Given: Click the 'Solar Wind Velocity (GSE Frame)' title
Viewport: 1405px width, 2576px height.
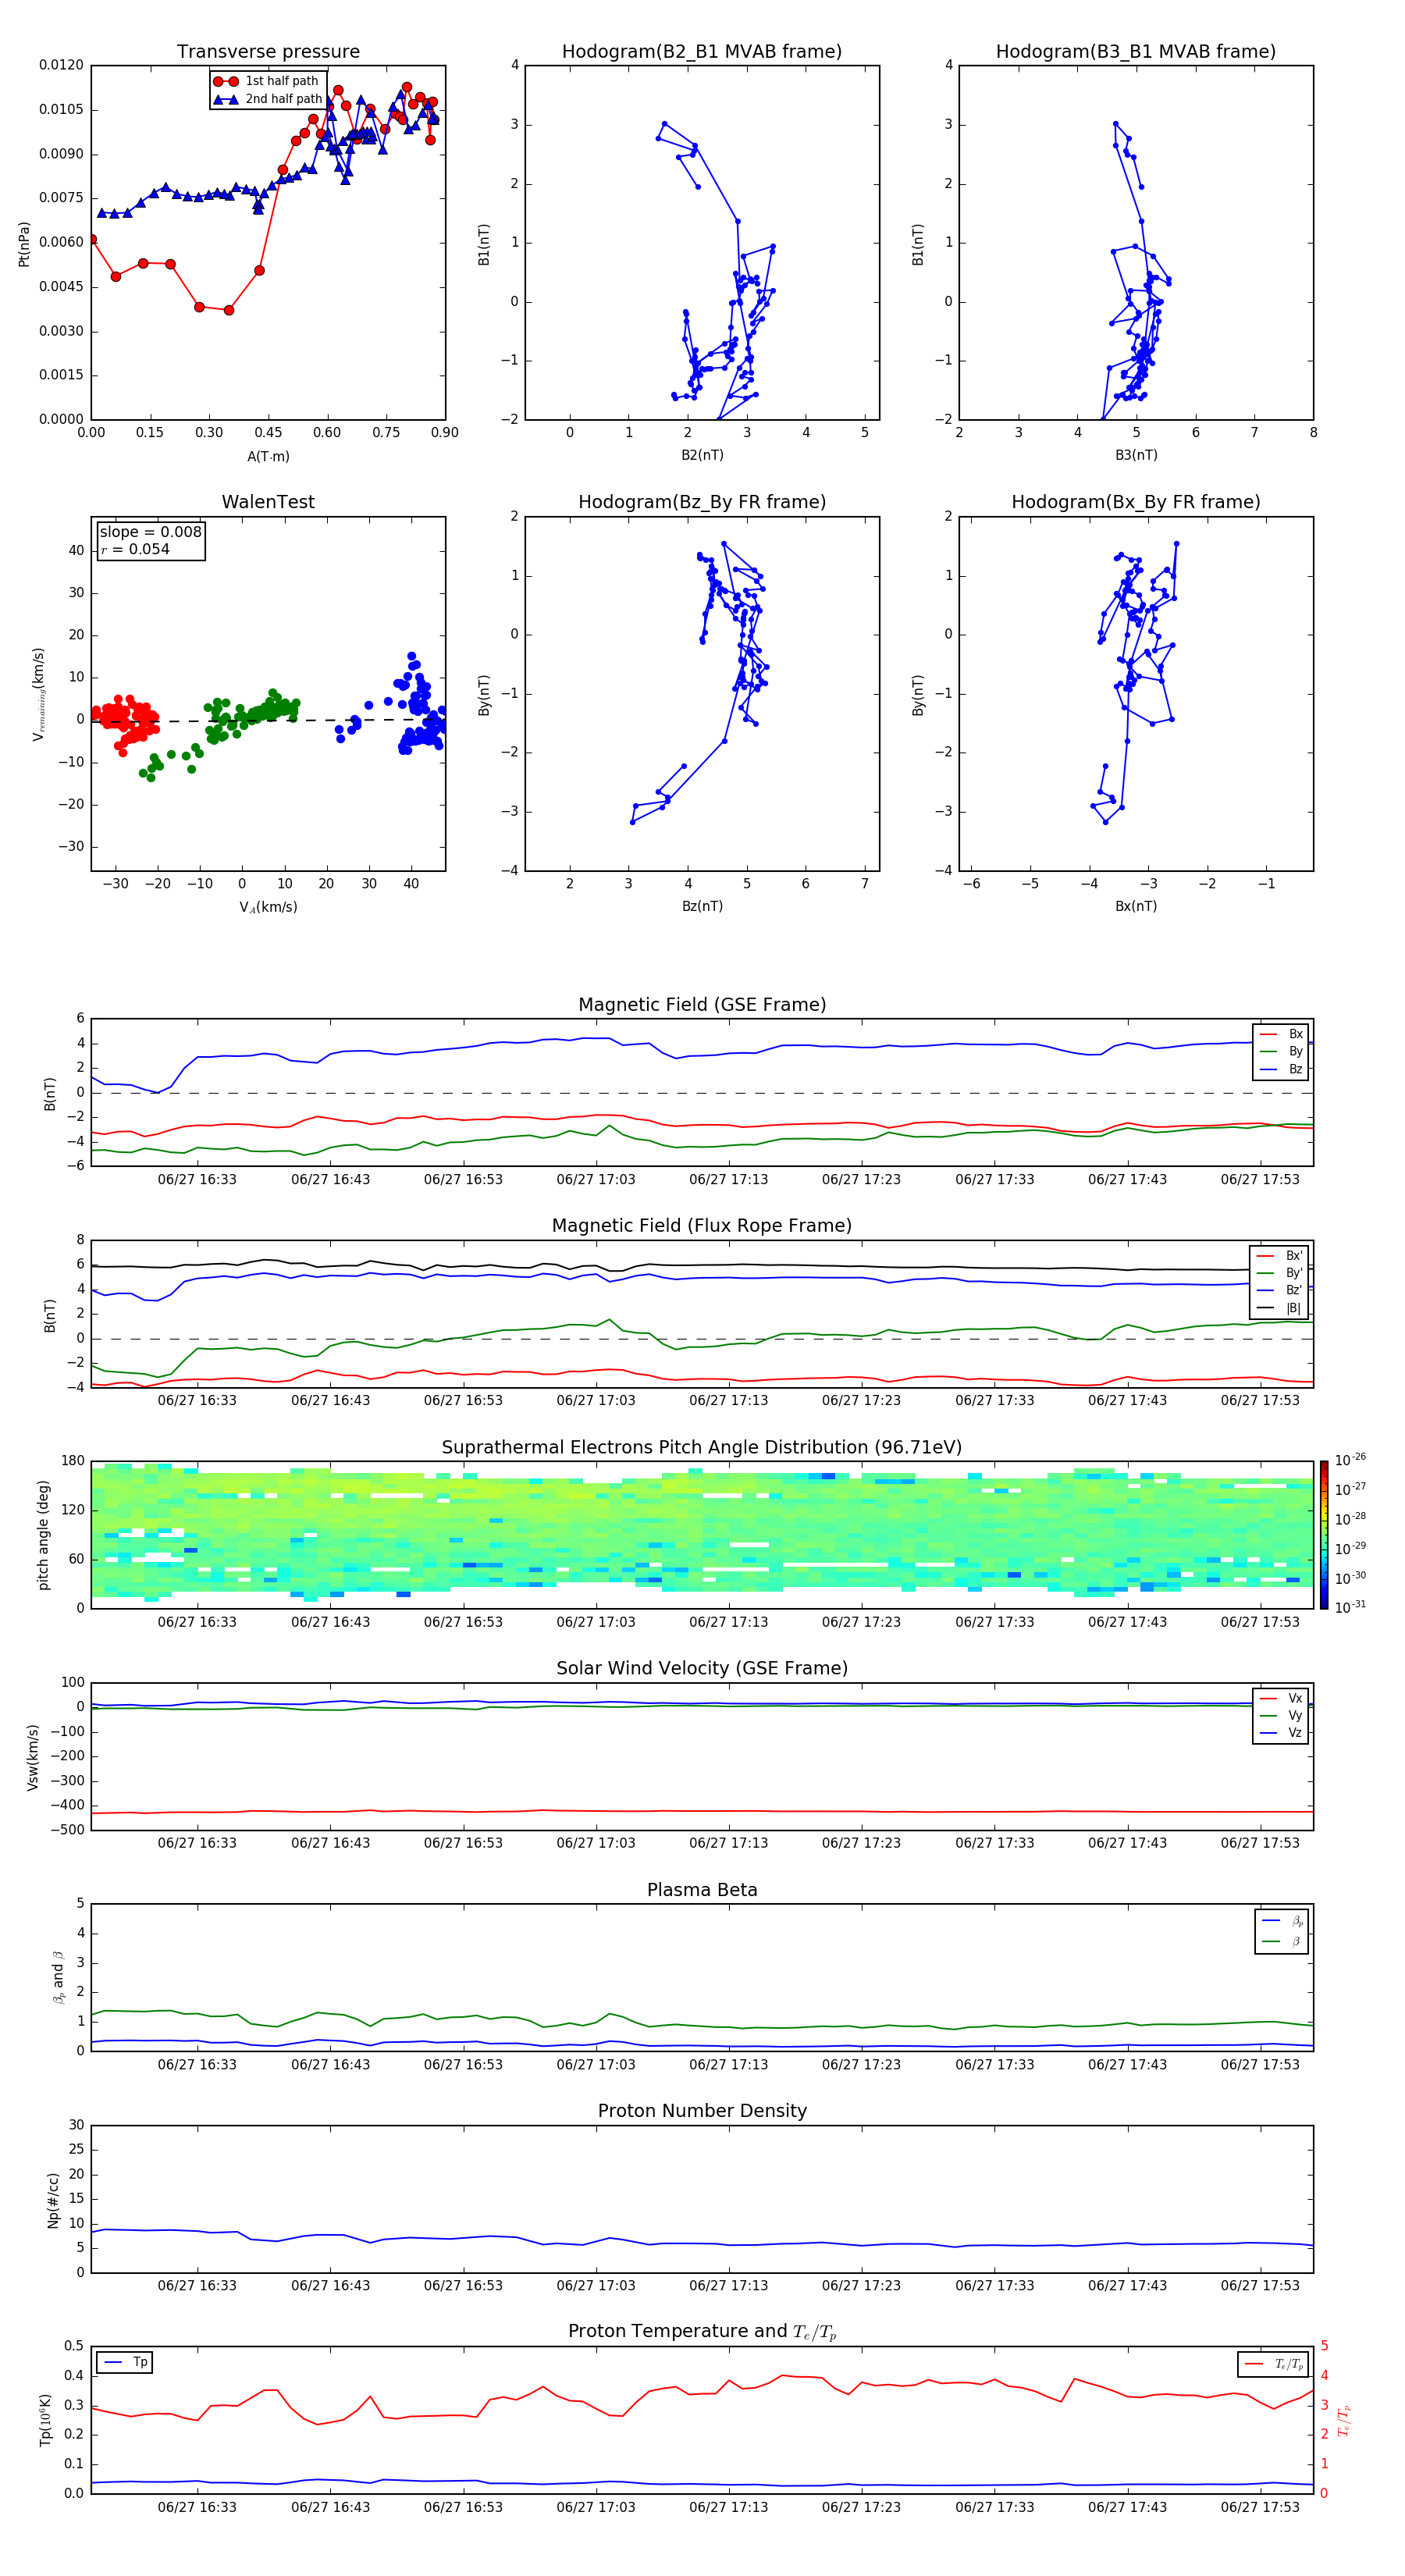Looking at the screenshot, I should 702,1668.
